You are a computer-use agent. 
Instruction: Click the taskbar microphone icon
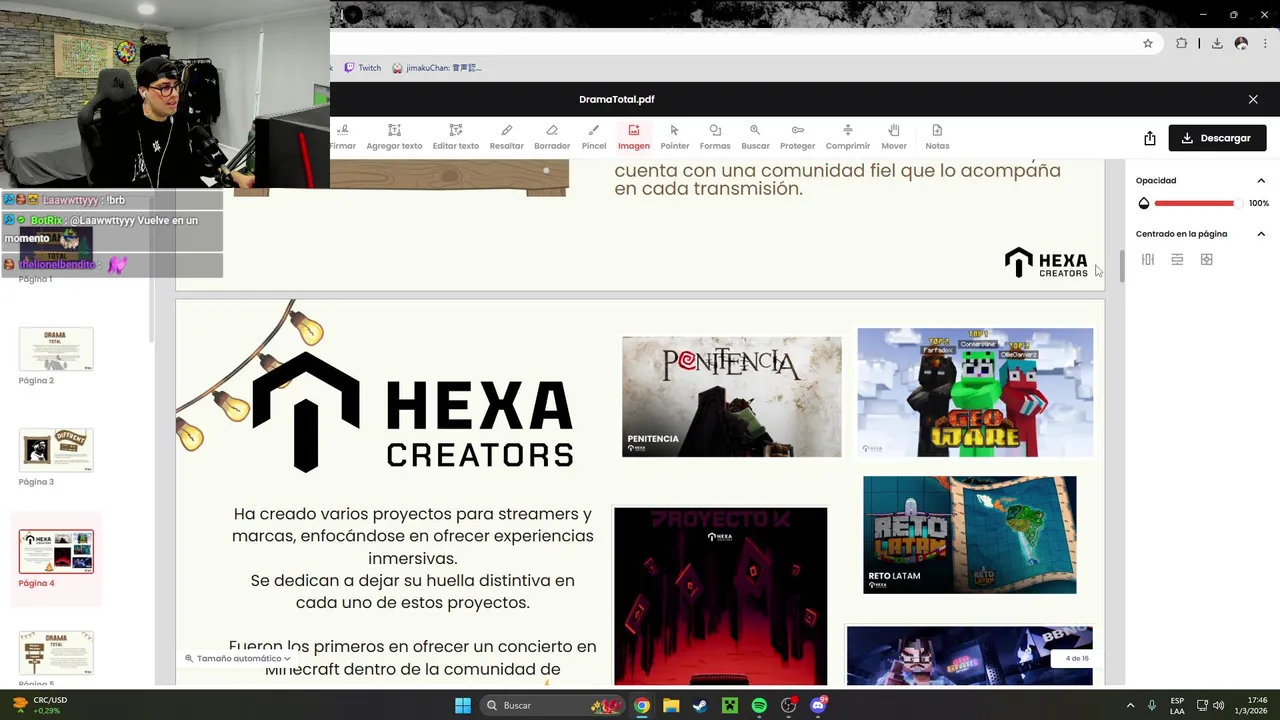pyautogui.click(x=1152, y=705)
